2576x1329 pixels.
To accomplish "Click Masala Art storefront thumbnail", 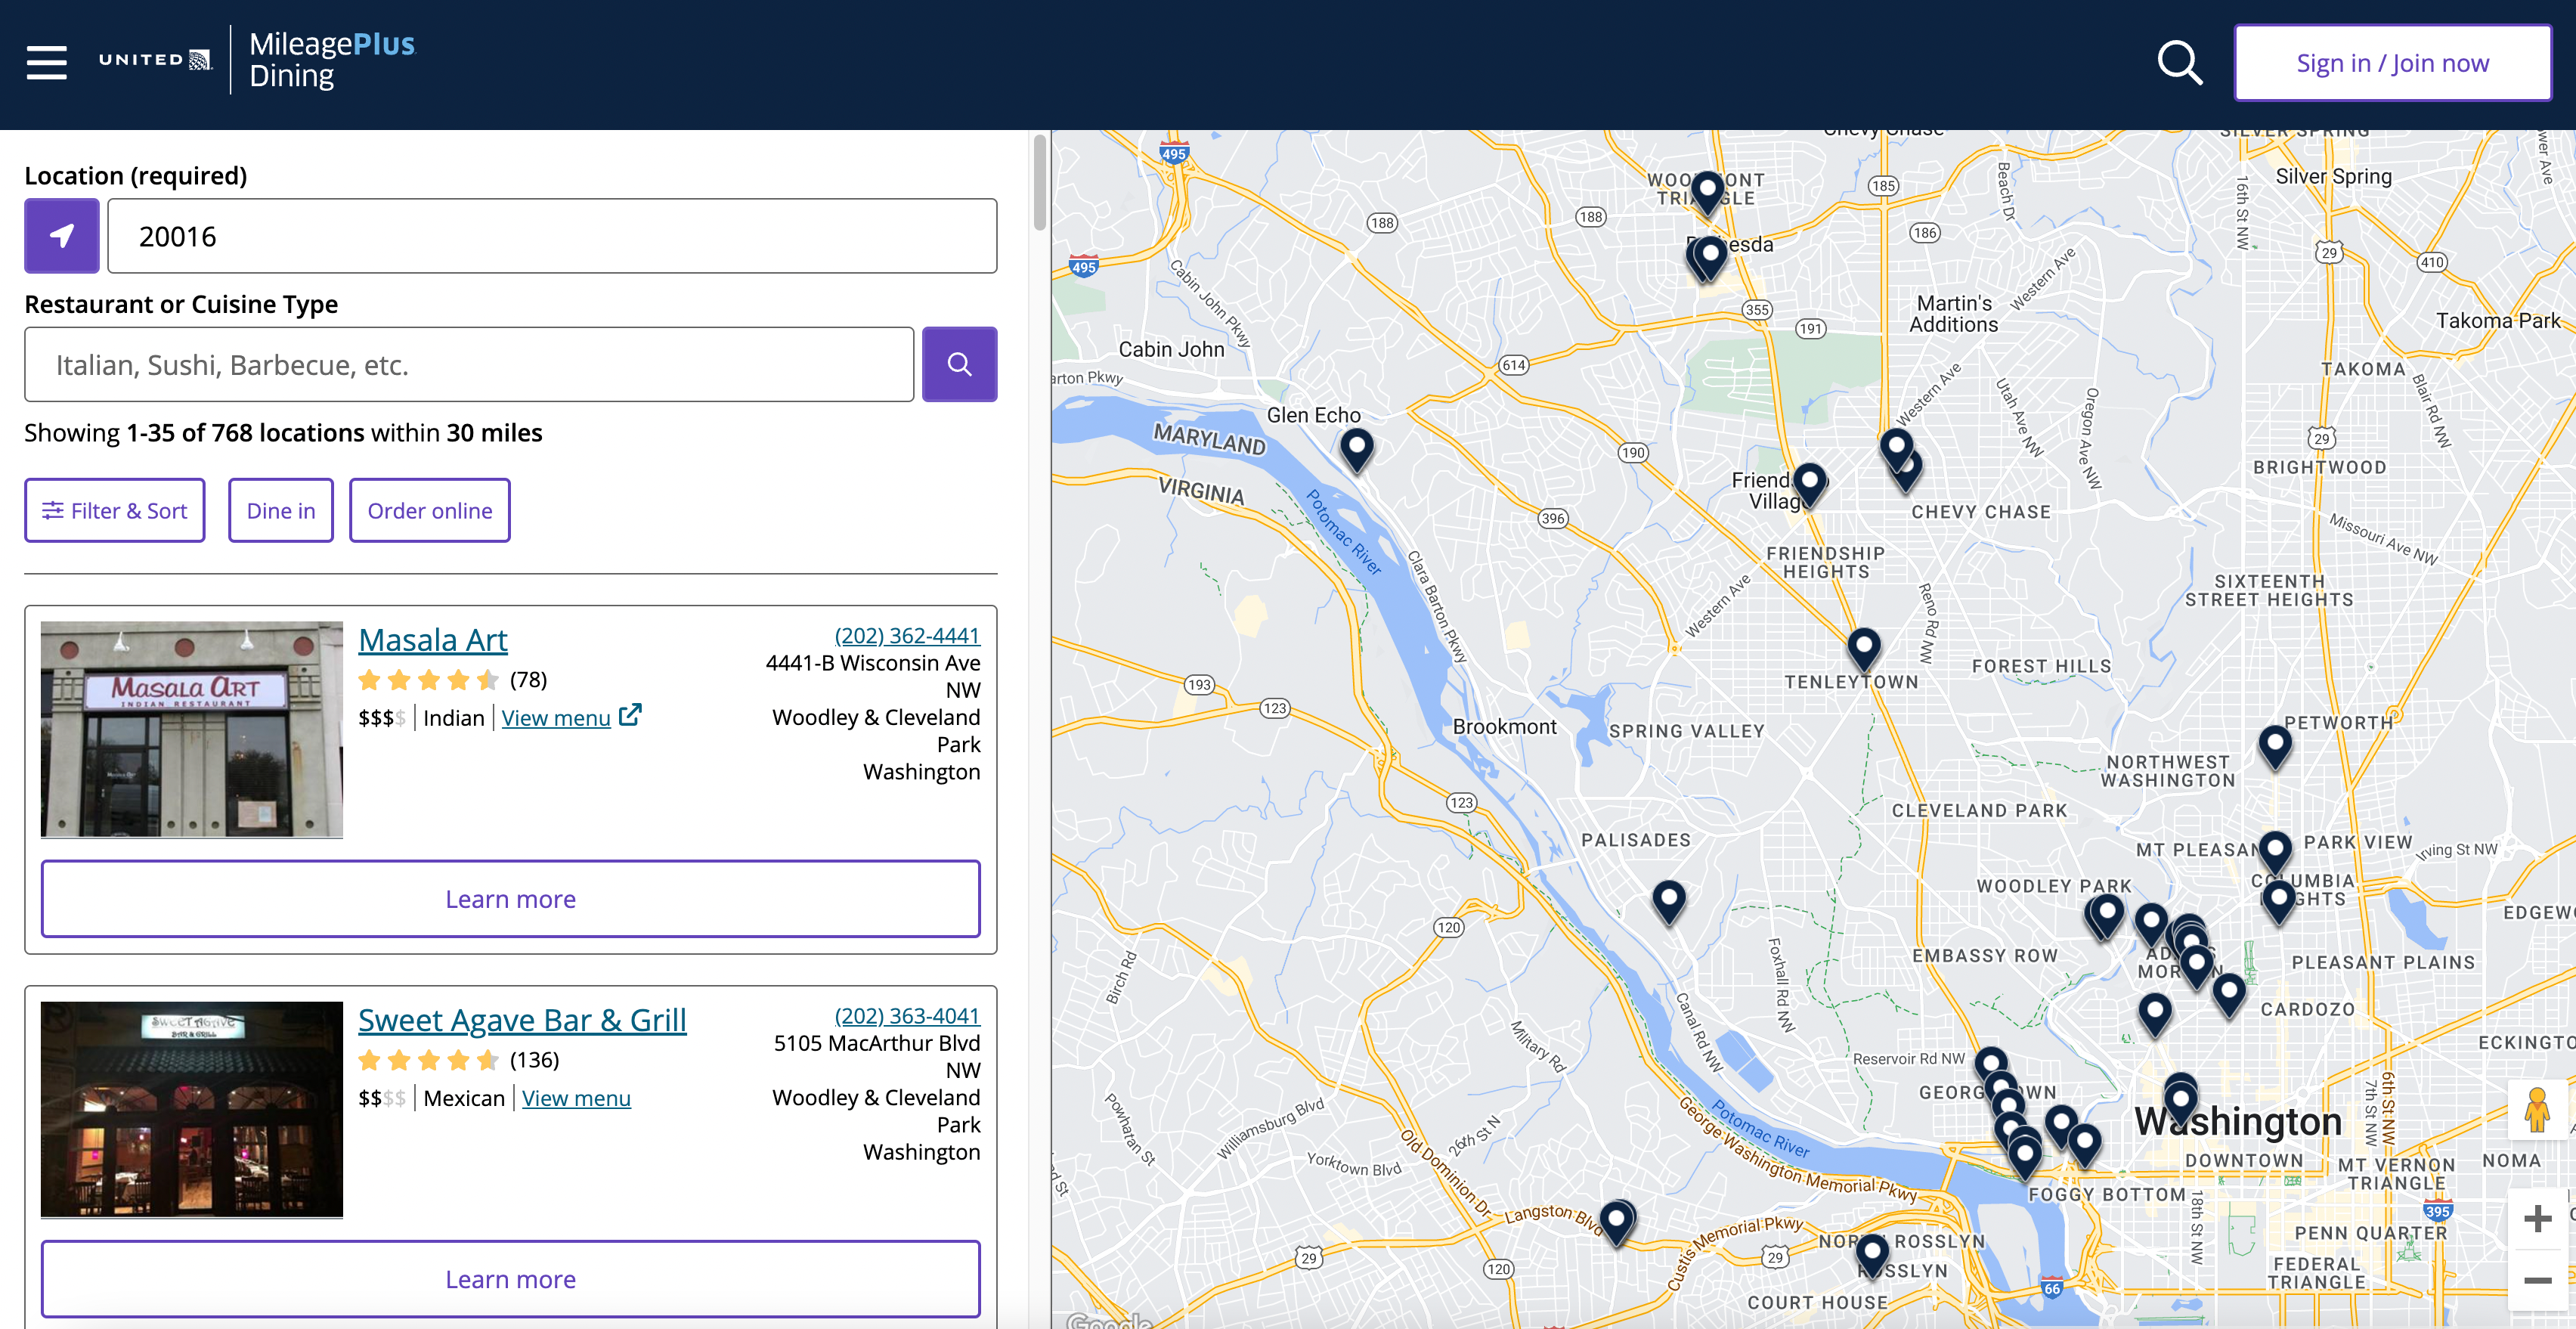I will tap(192, 729).
